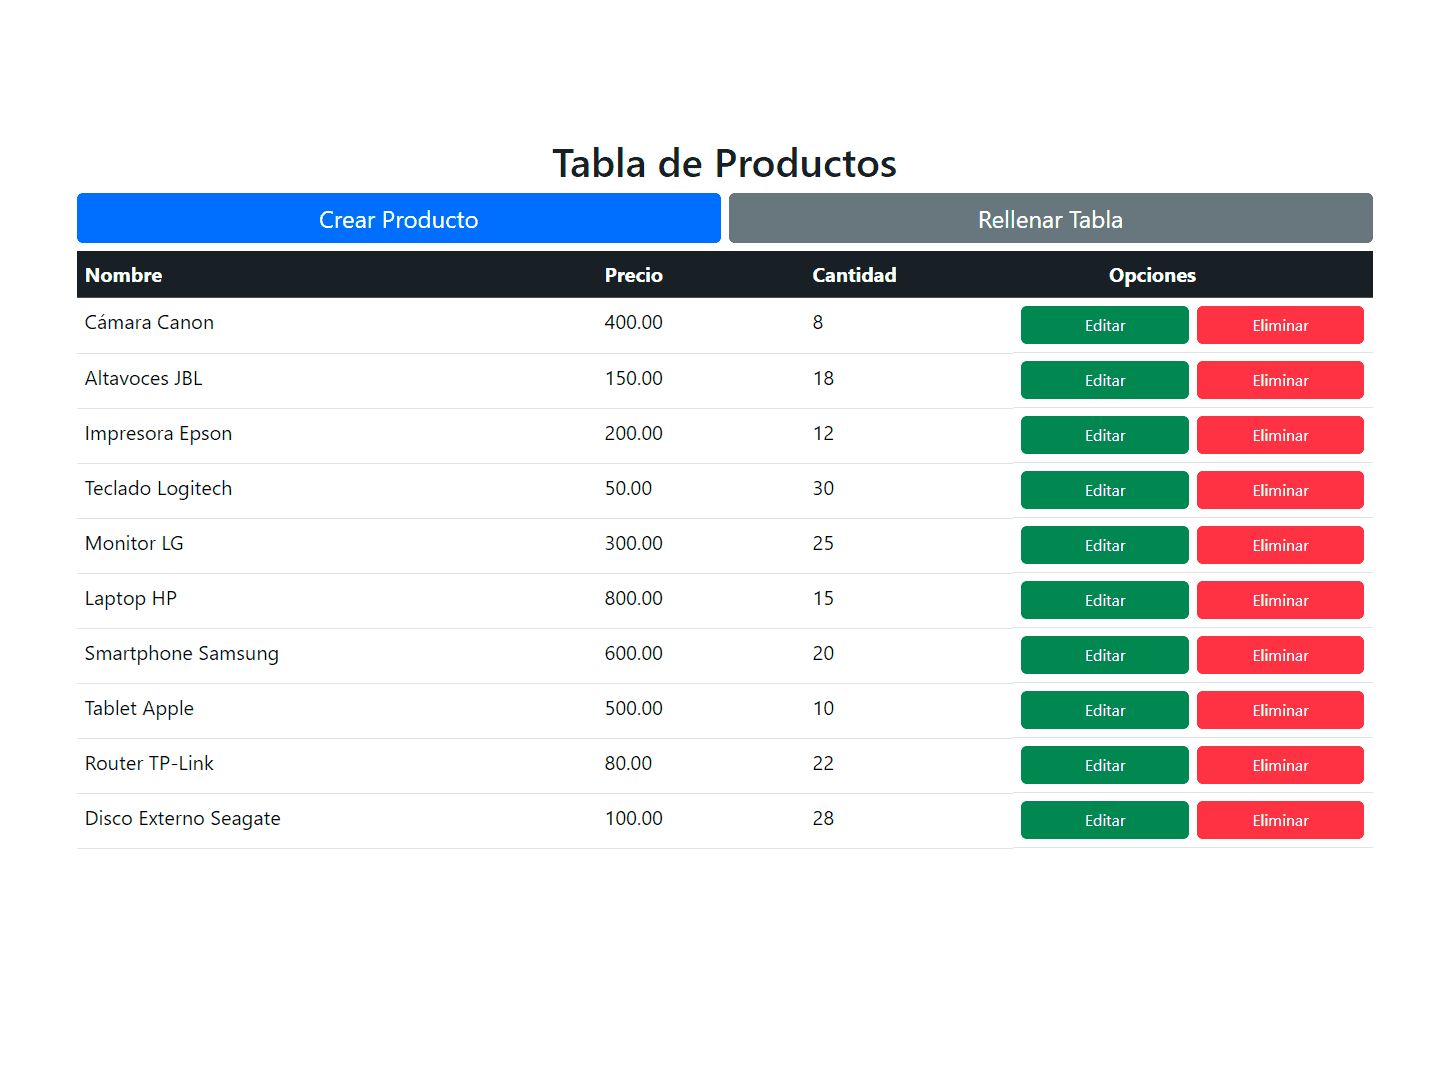Image resolution: width=1449 pixels, height=1088 pixels.
Task: Click quantity 20 of Smartphone Samsung
Action: point(909,655)
